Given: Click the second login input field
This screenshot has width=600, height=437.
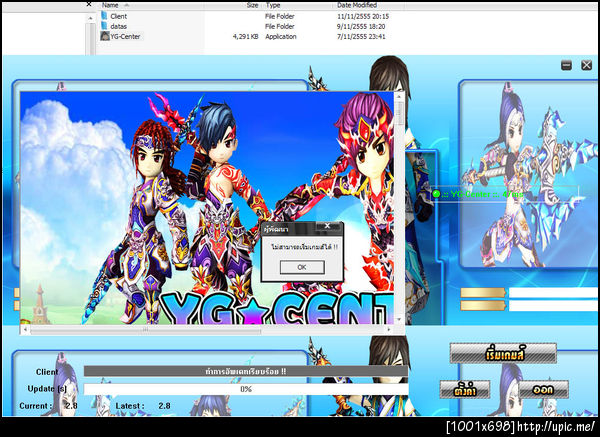Looking at the screenshot, I should [553, 306].
